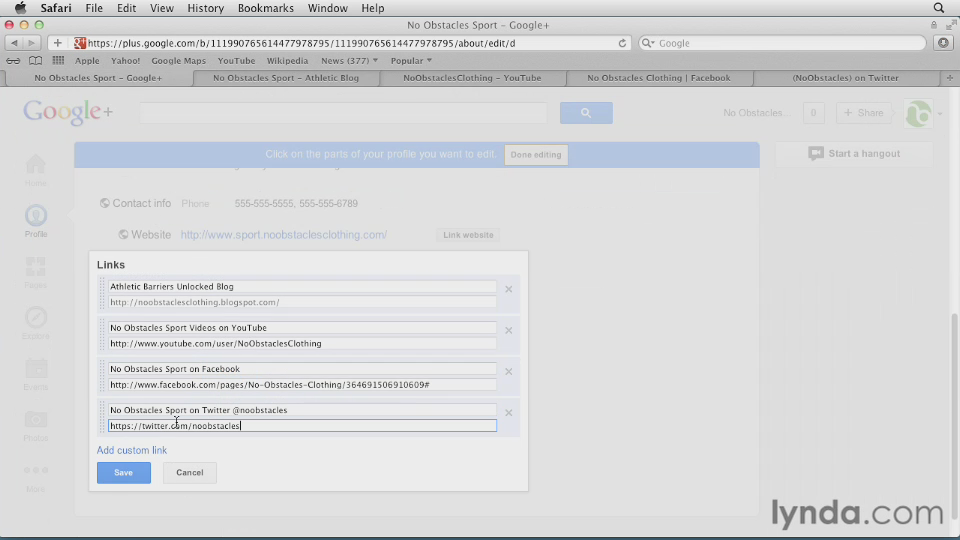This screenshot has width=960, height=540.
Task: Open the Safari application menu
Action: pos(56,8)
